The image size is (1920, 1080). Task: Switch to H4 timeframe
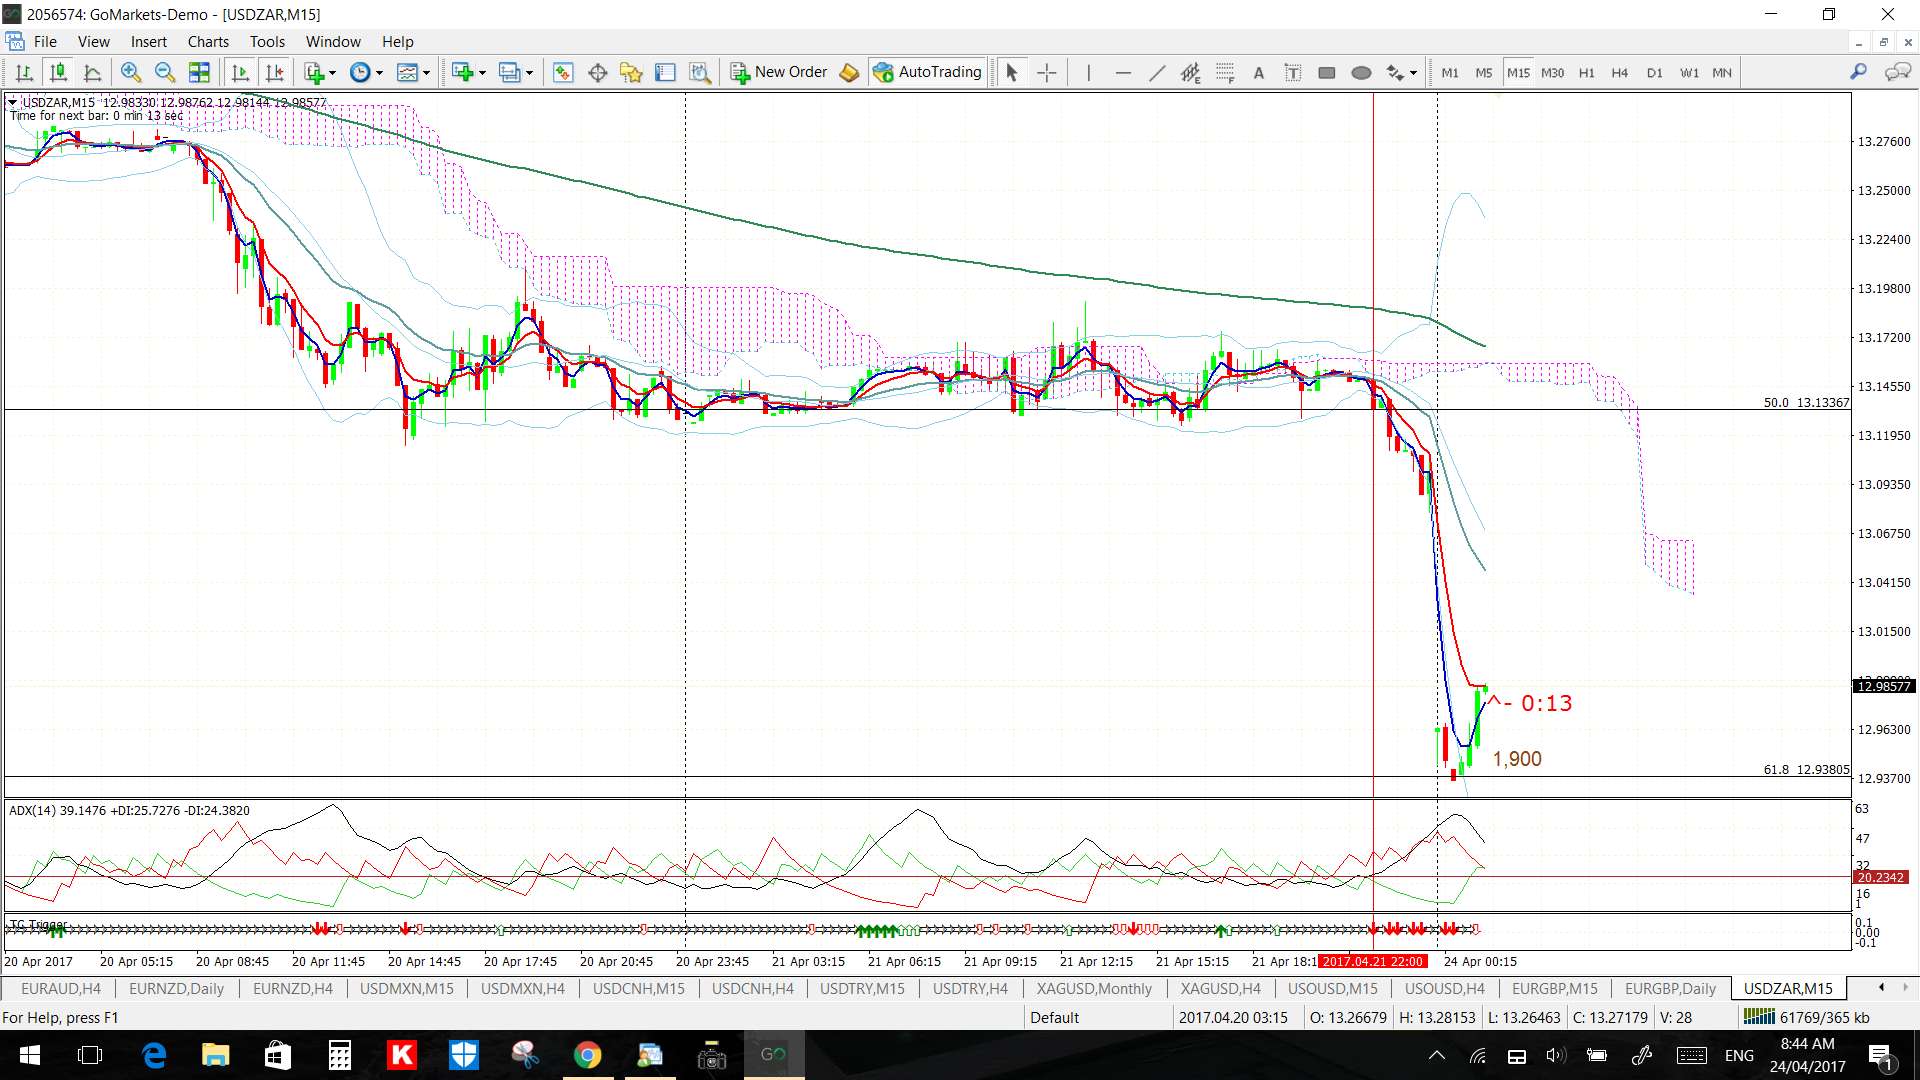point(1620,72)
